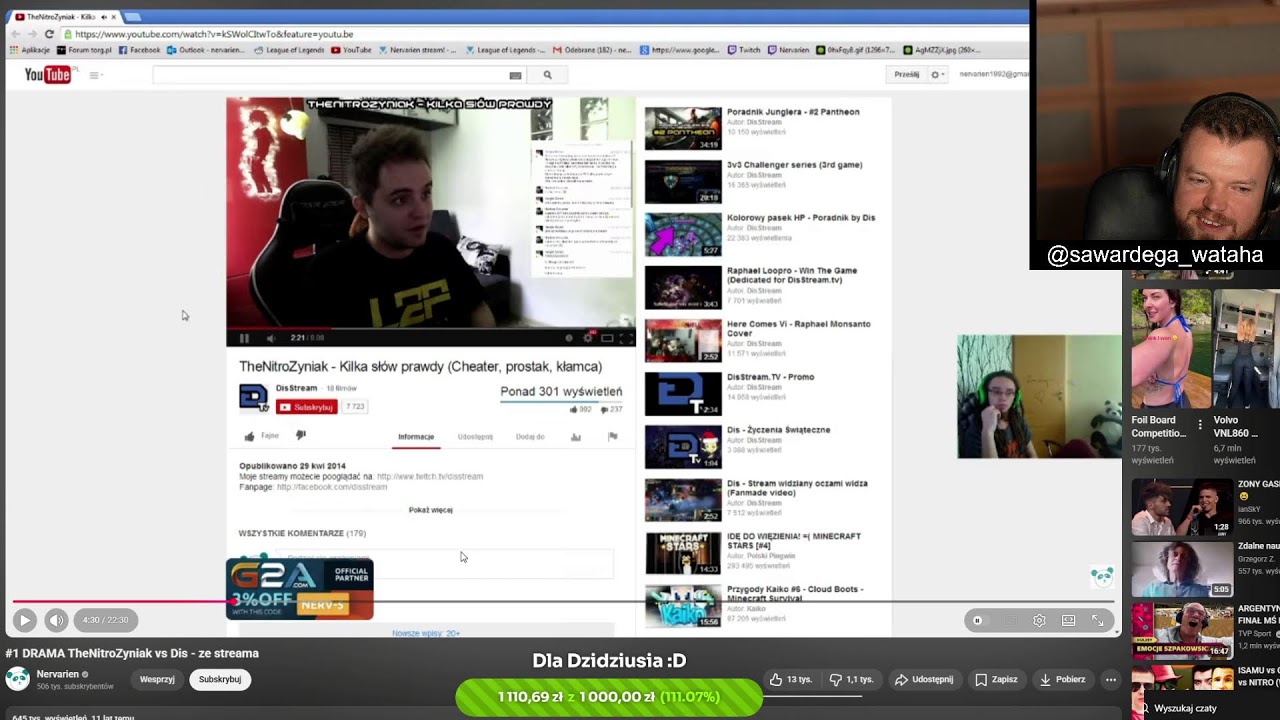Reload the page in the recorded browser
The width and height of the screenshot is (1280, 720).
click(49, 34)
